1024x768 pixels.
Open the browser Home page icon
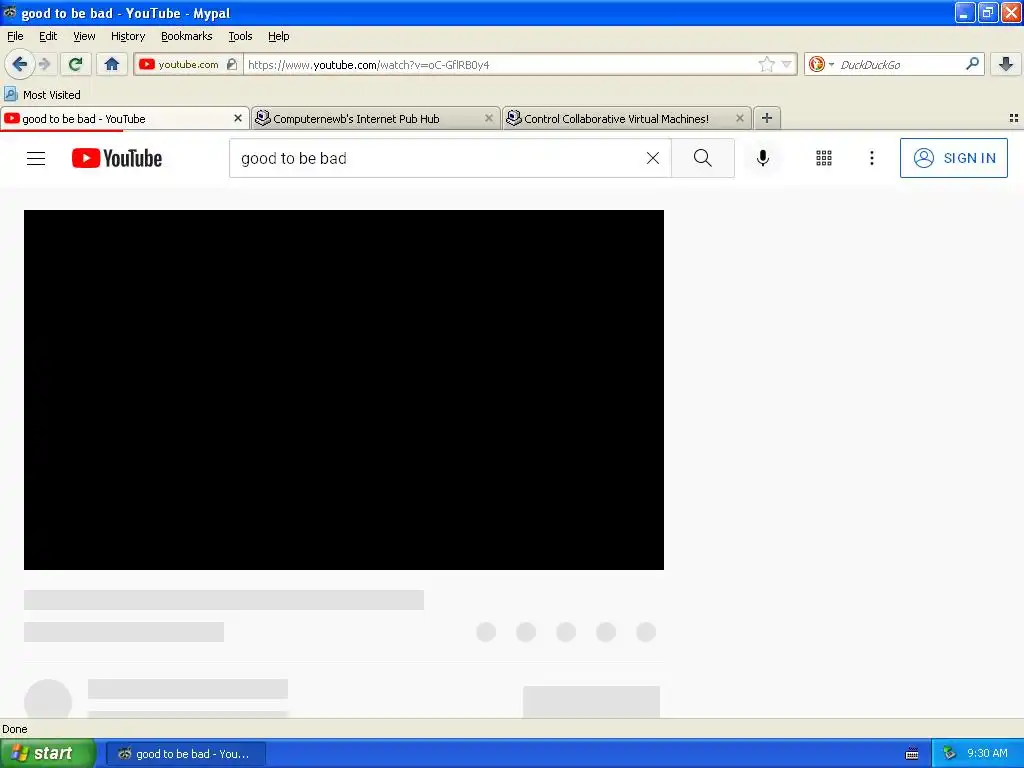coord(112,64)
